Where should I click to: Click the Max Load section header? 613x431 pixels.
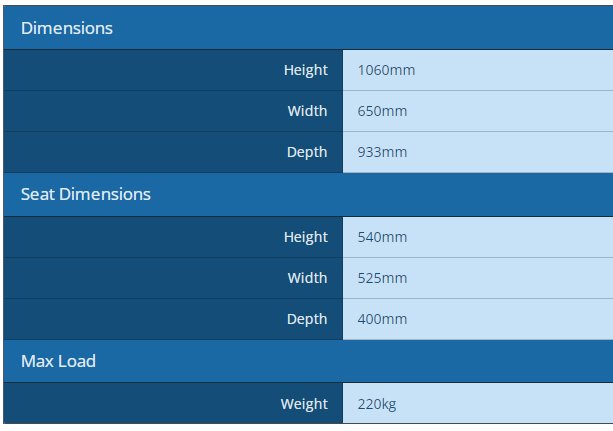58,361
